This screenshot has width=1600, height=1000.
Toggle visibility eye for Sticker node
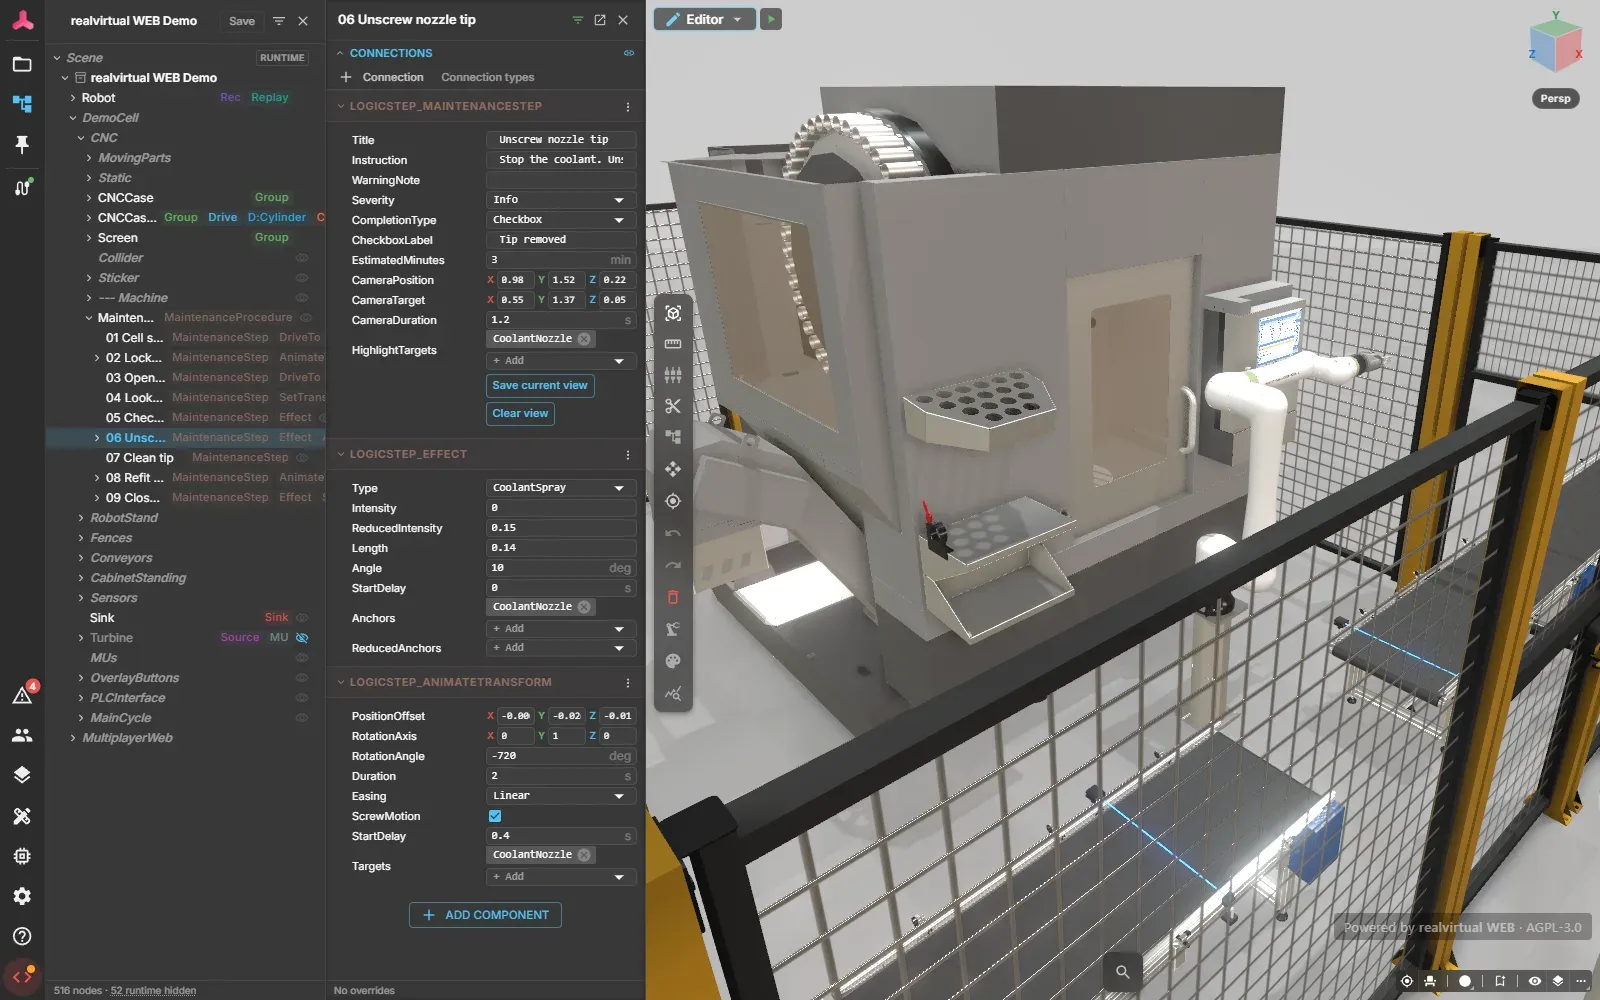(x=302, y=278)
